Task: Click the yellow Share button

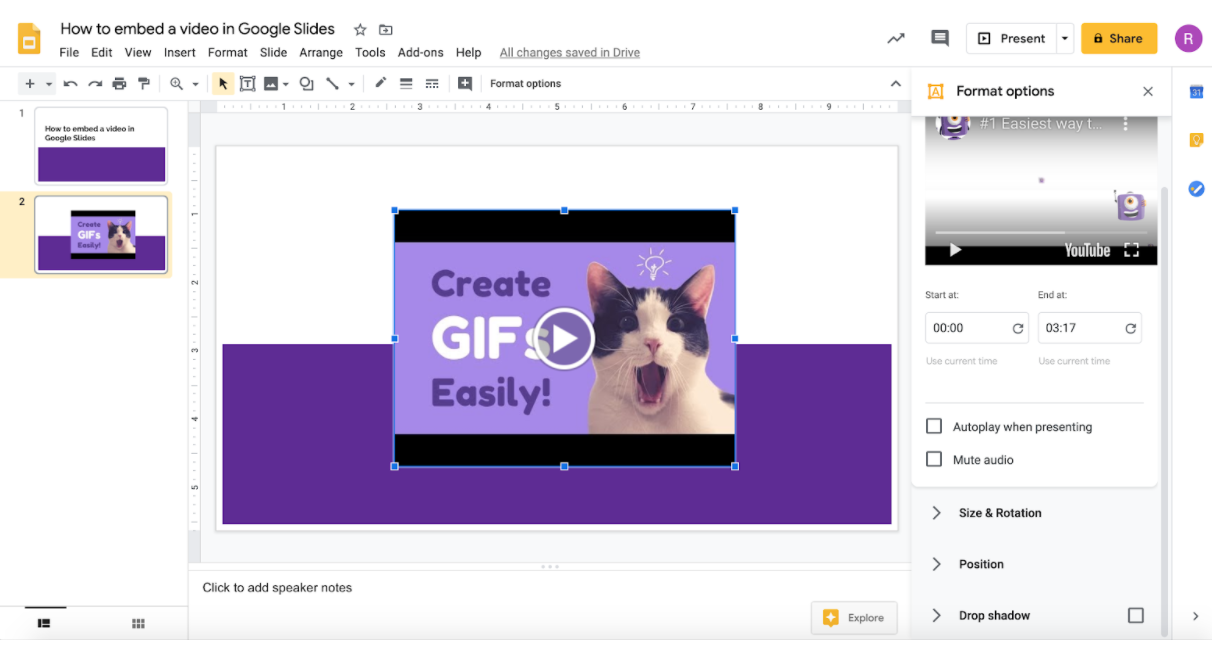Action: point(1118,38)
